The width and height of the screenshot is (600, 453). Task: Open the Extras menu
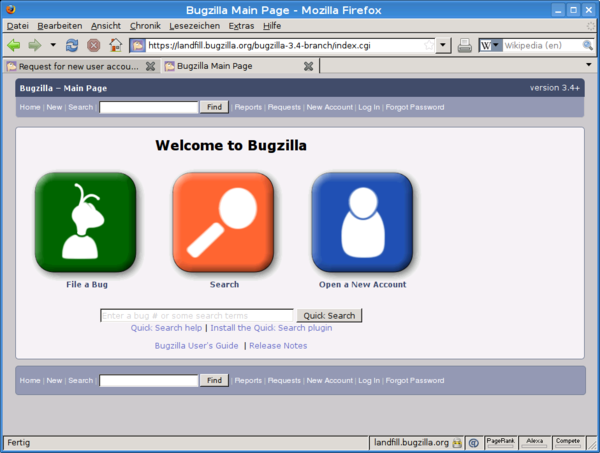coord(241,26)
